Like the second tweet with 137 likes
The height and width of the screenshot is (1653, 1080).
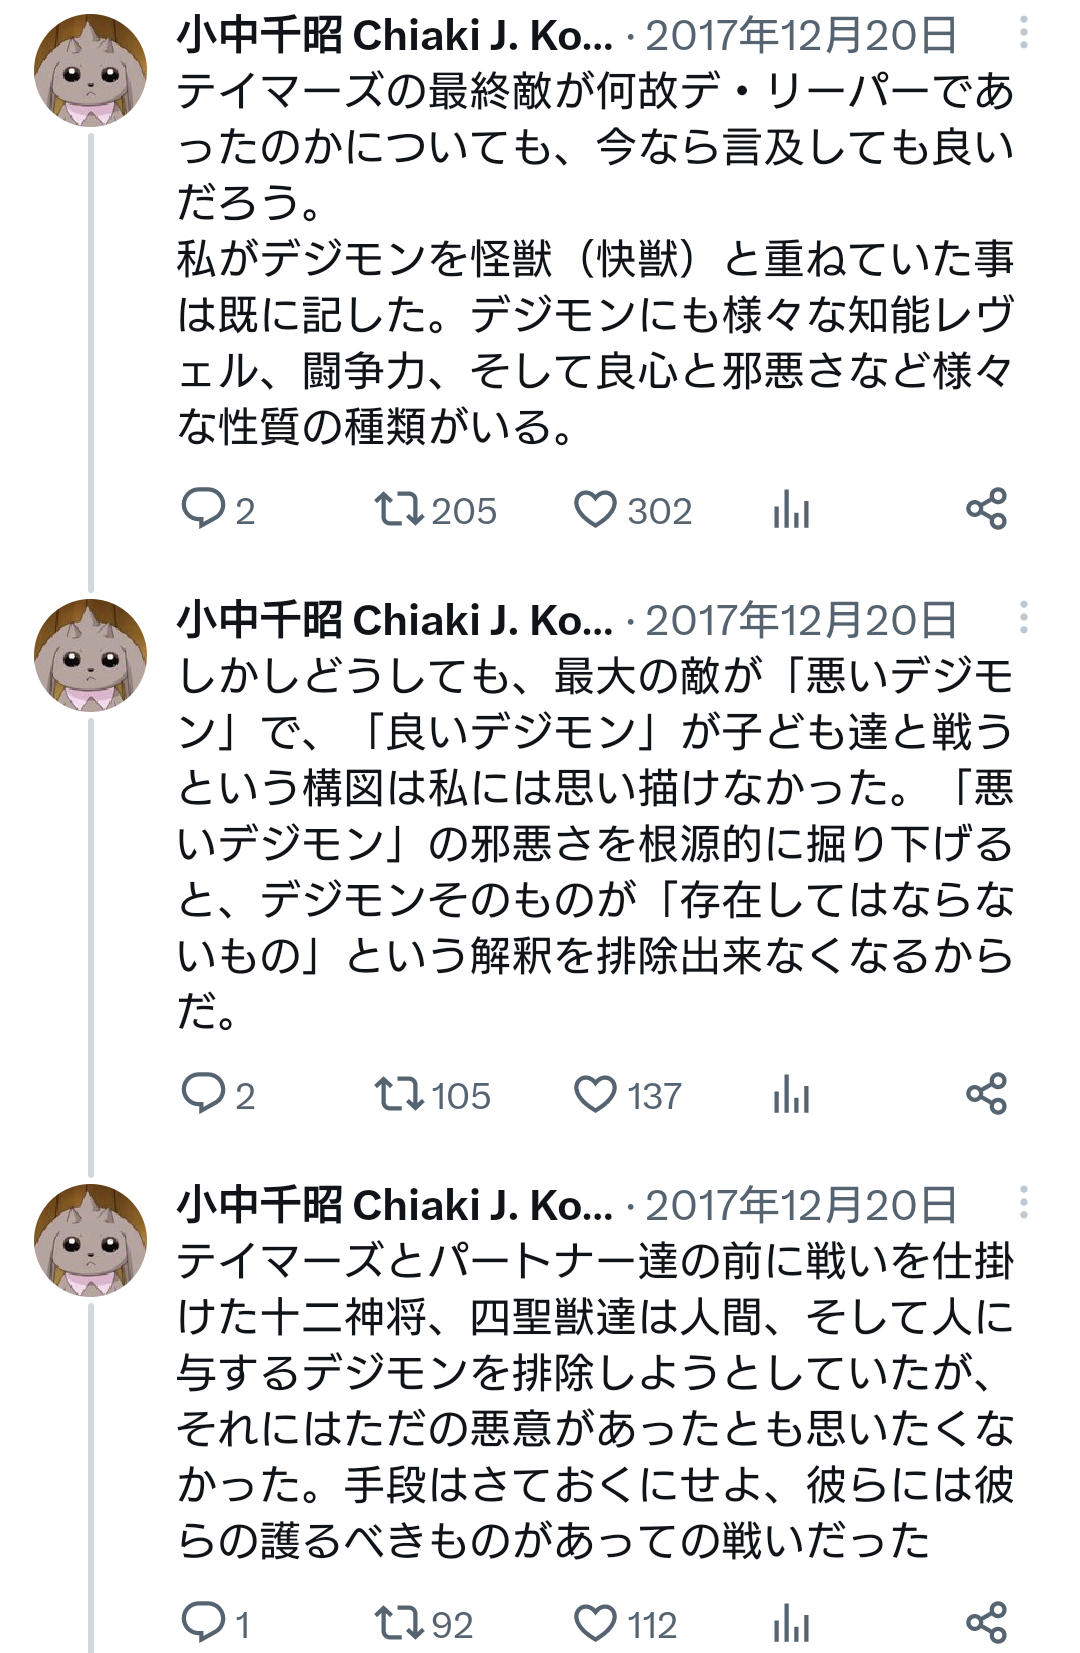[x=595, y=1093]
